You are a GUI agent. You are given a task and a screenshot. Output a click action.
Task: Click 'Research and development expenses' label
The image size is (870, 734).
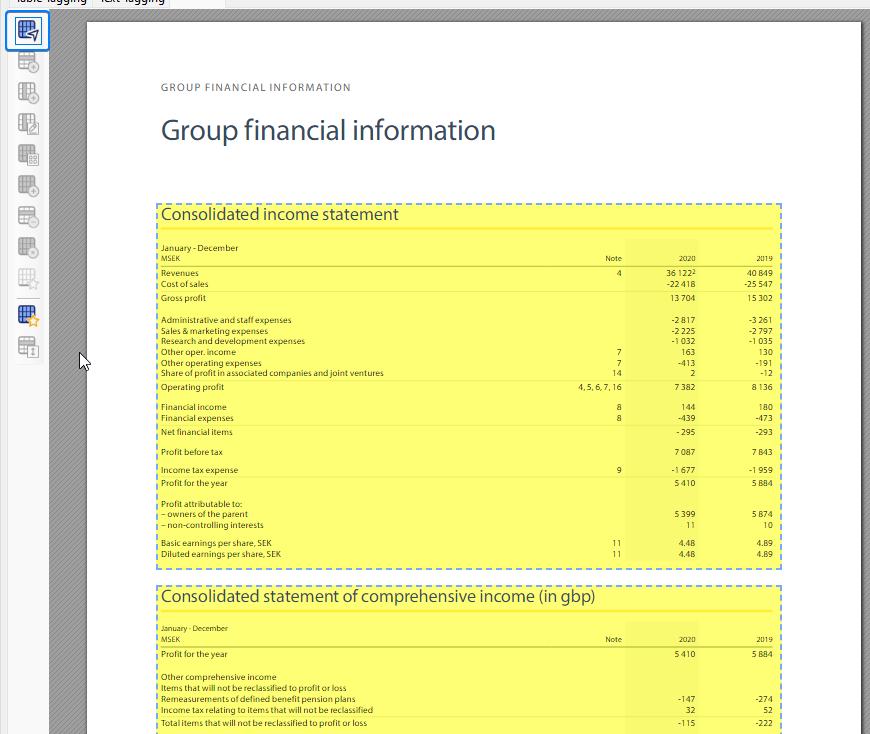[x=233, y=341]
